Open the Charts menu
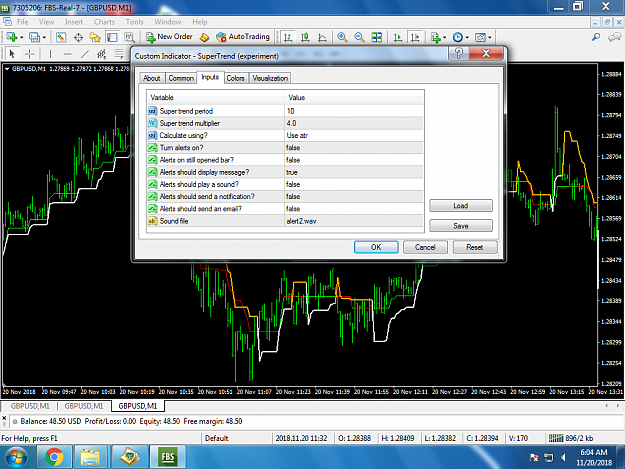625x469 pixels. click(104, 22)
